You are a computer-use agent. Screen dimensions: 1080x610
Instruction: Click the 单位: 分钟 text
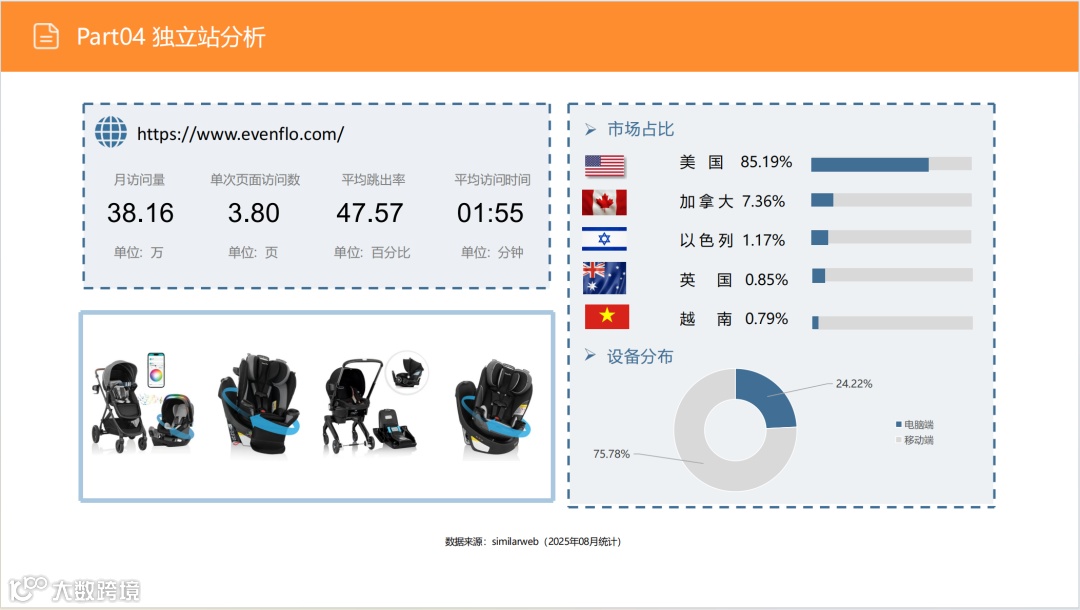pos(492,253)
